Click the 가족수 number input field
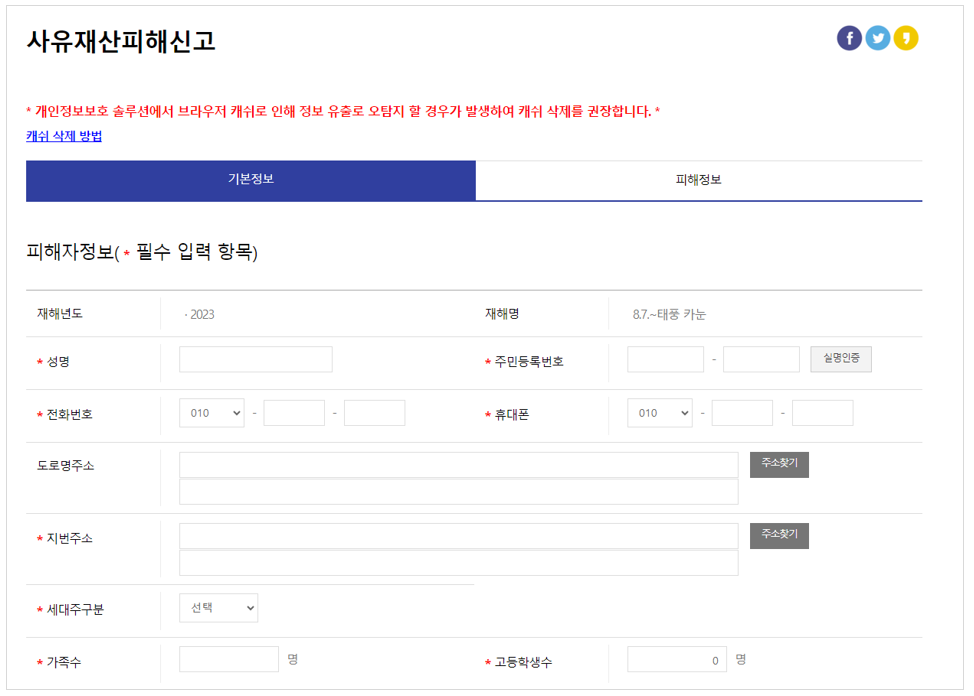This screenshot has width=974, height=696. click(229, 659)
